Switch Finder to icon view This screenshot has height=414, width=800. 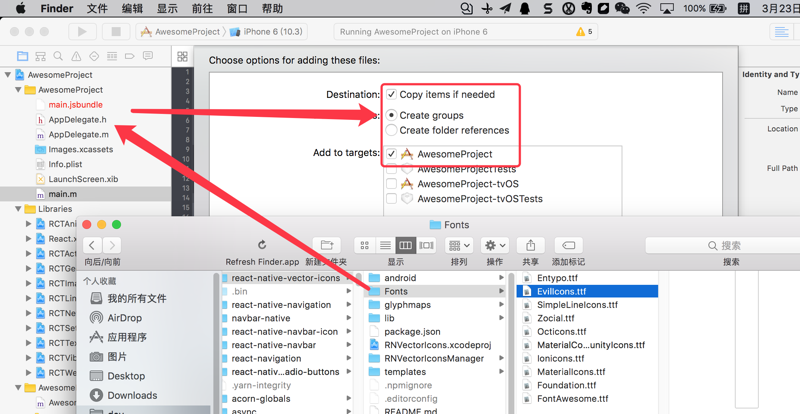point(364,246)
